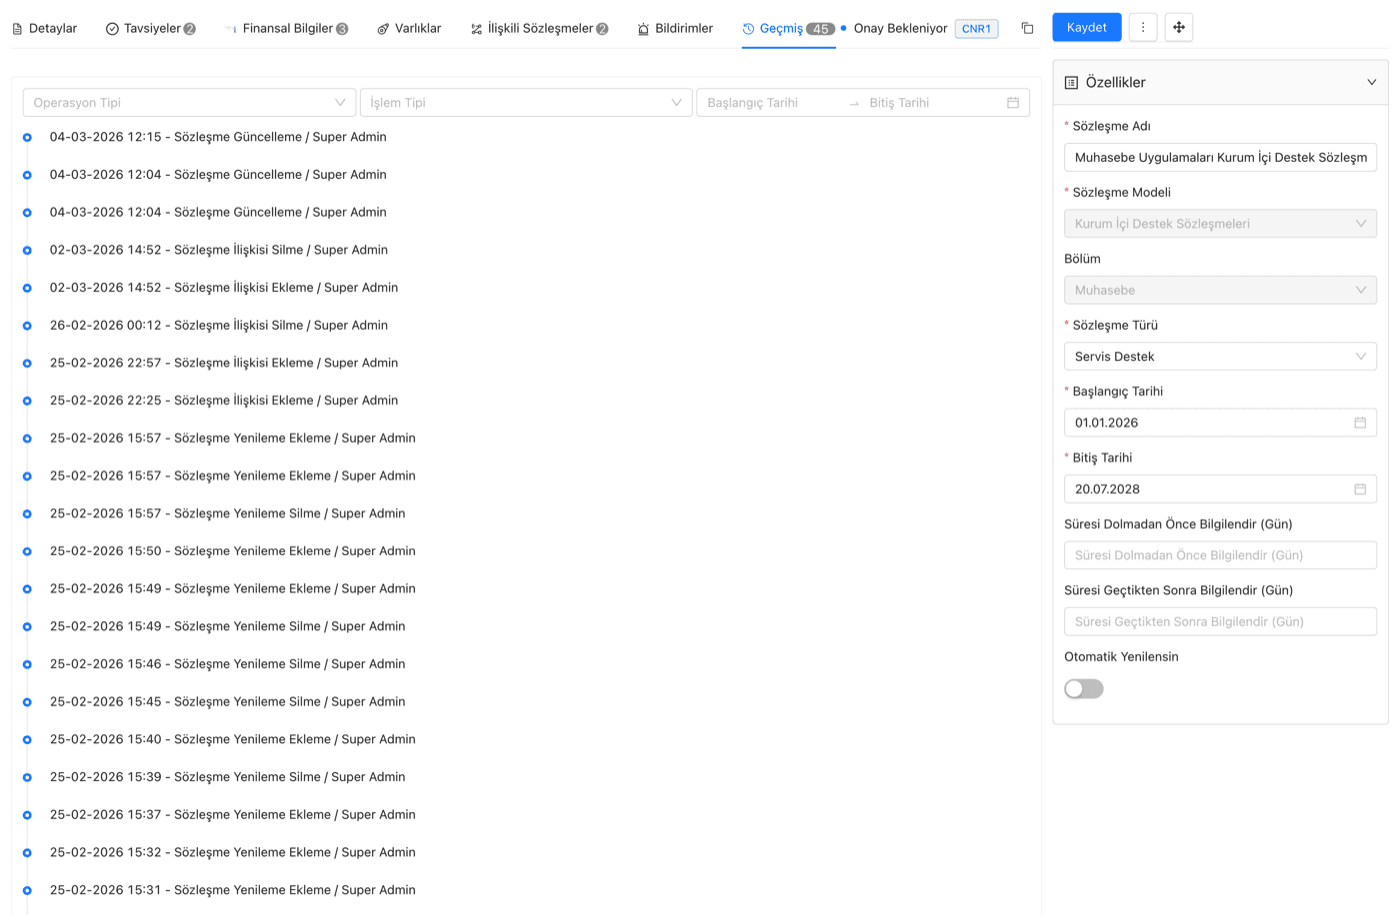Collapse the Özellikler panel chevron
This screenshot has height=915, width=1400.
click(x=1371, y=83)
